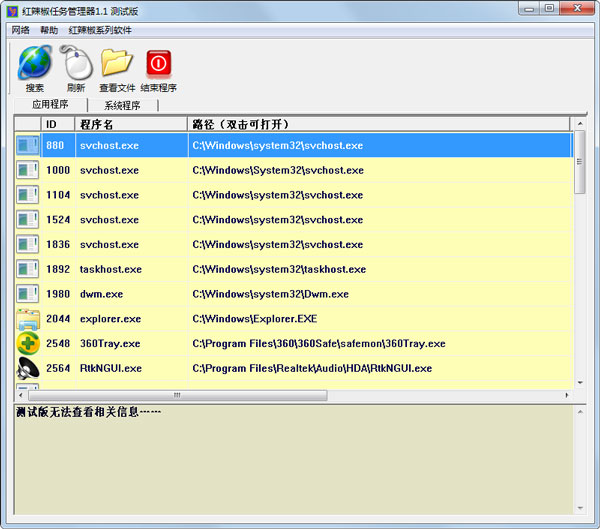This screenshot has width=600, height=529.
Task: Click ID cell 2564
Action: click(58, 368)
